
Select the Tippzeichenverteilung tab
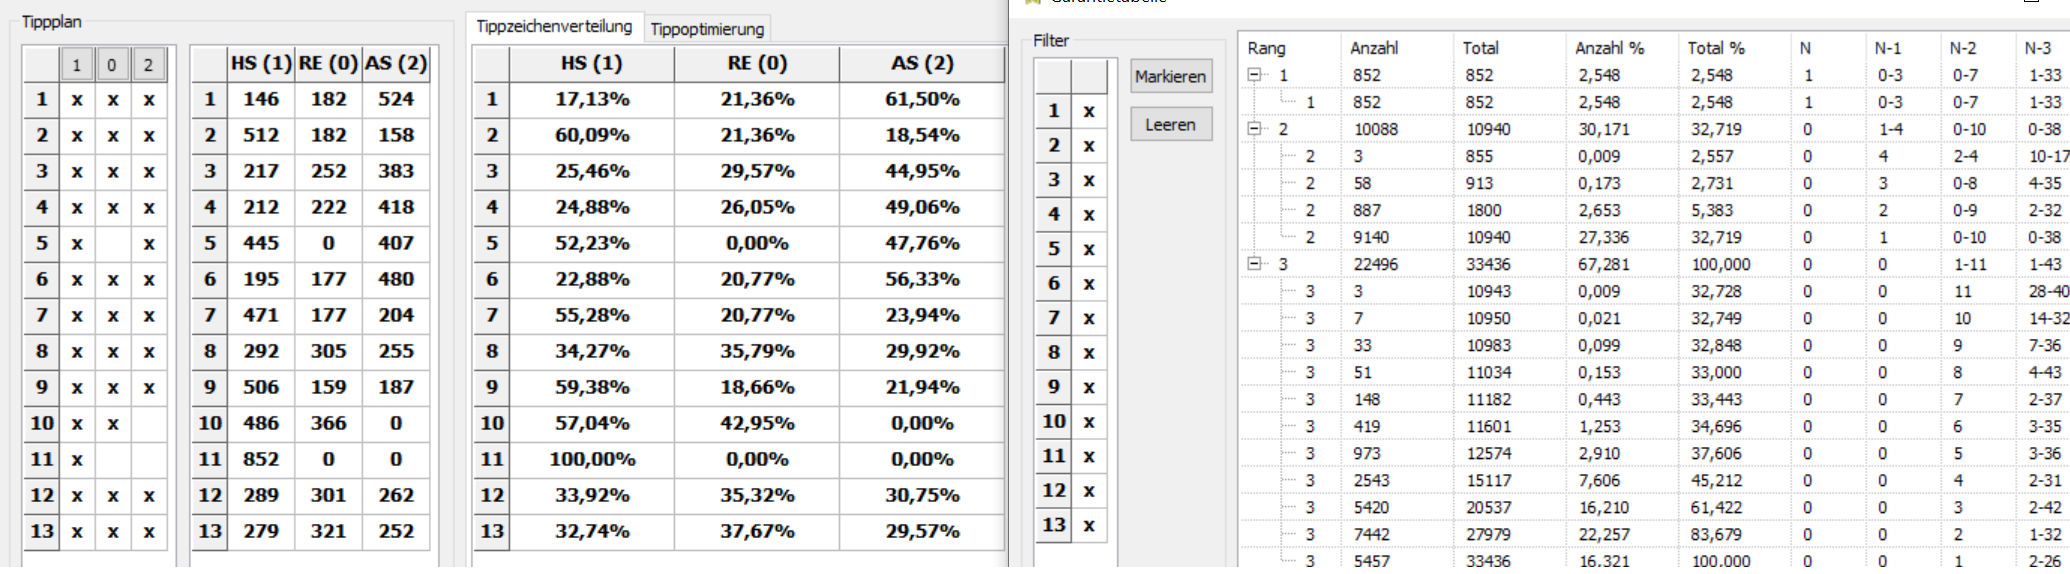(554, 27)
